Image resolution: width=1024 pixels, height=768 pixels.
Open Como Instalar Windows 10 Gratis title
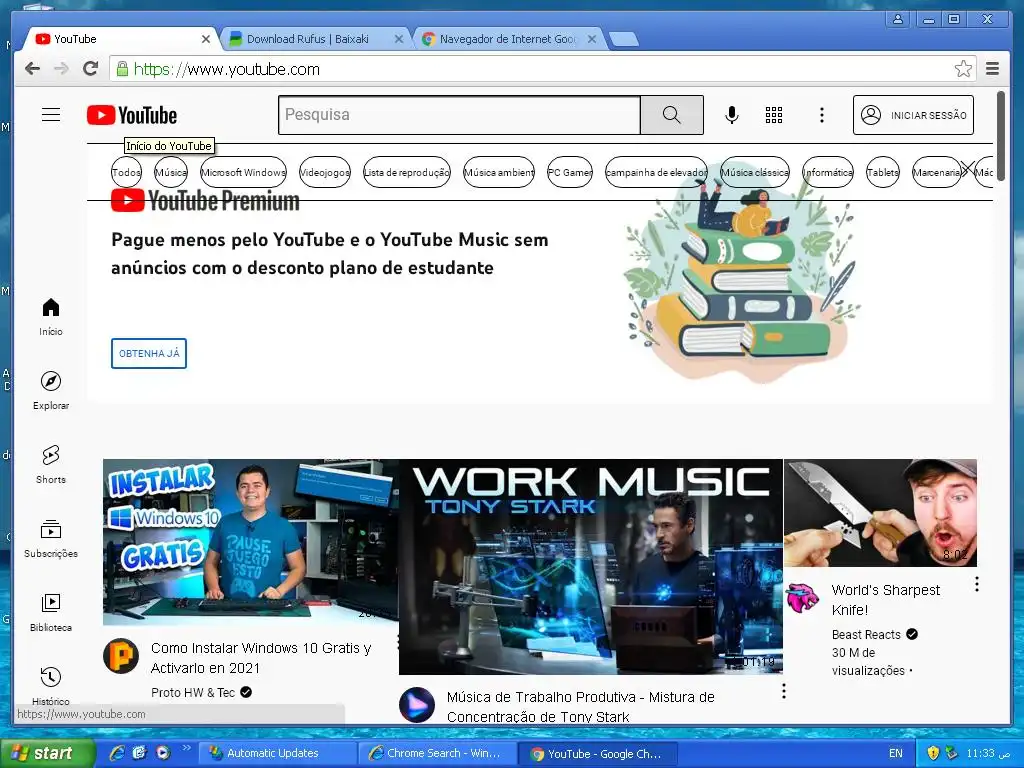(x=261, y=658)
